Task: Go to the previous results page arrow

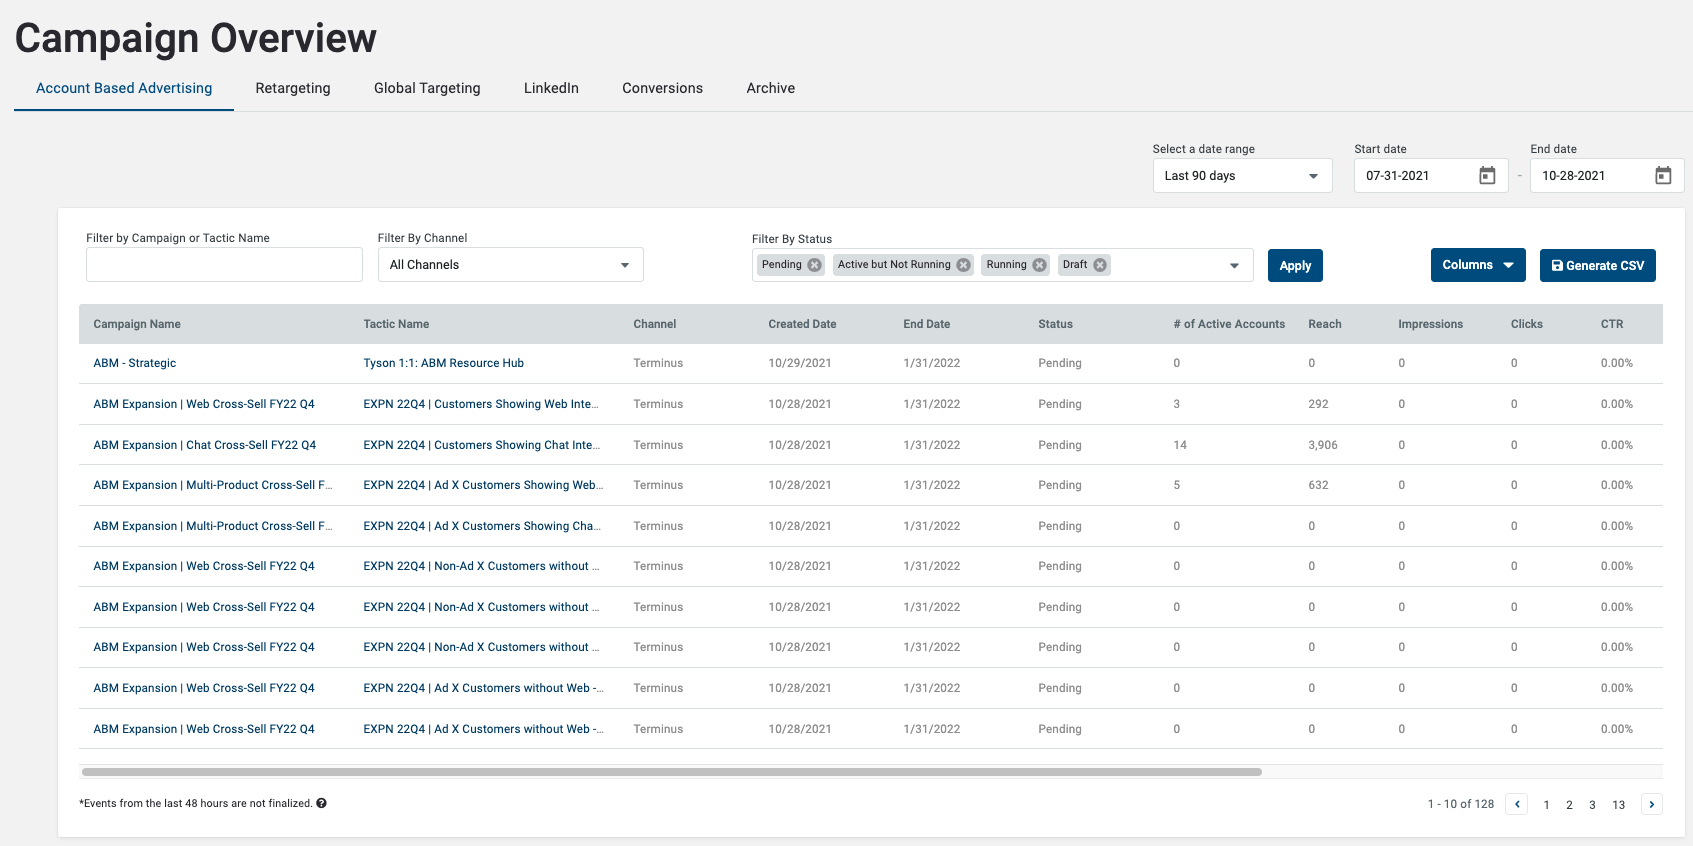Action: [x=1517, y=804]
